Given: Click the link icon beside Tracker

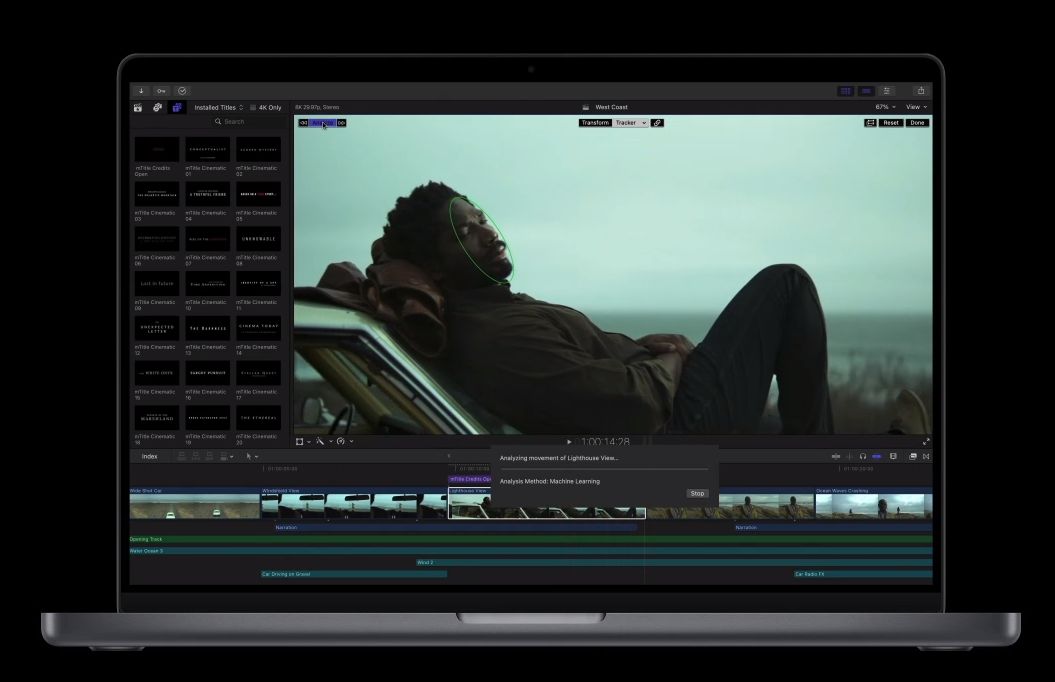Looking at the screenshot, I should pyautogui.click(x=657, y=123).
